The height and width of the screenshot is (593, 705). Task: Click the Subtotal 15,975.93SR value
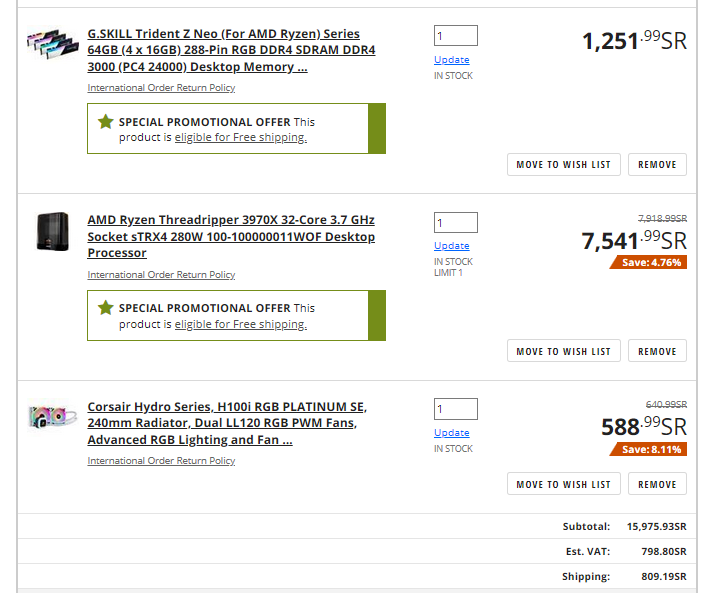(x=656, y=526)
